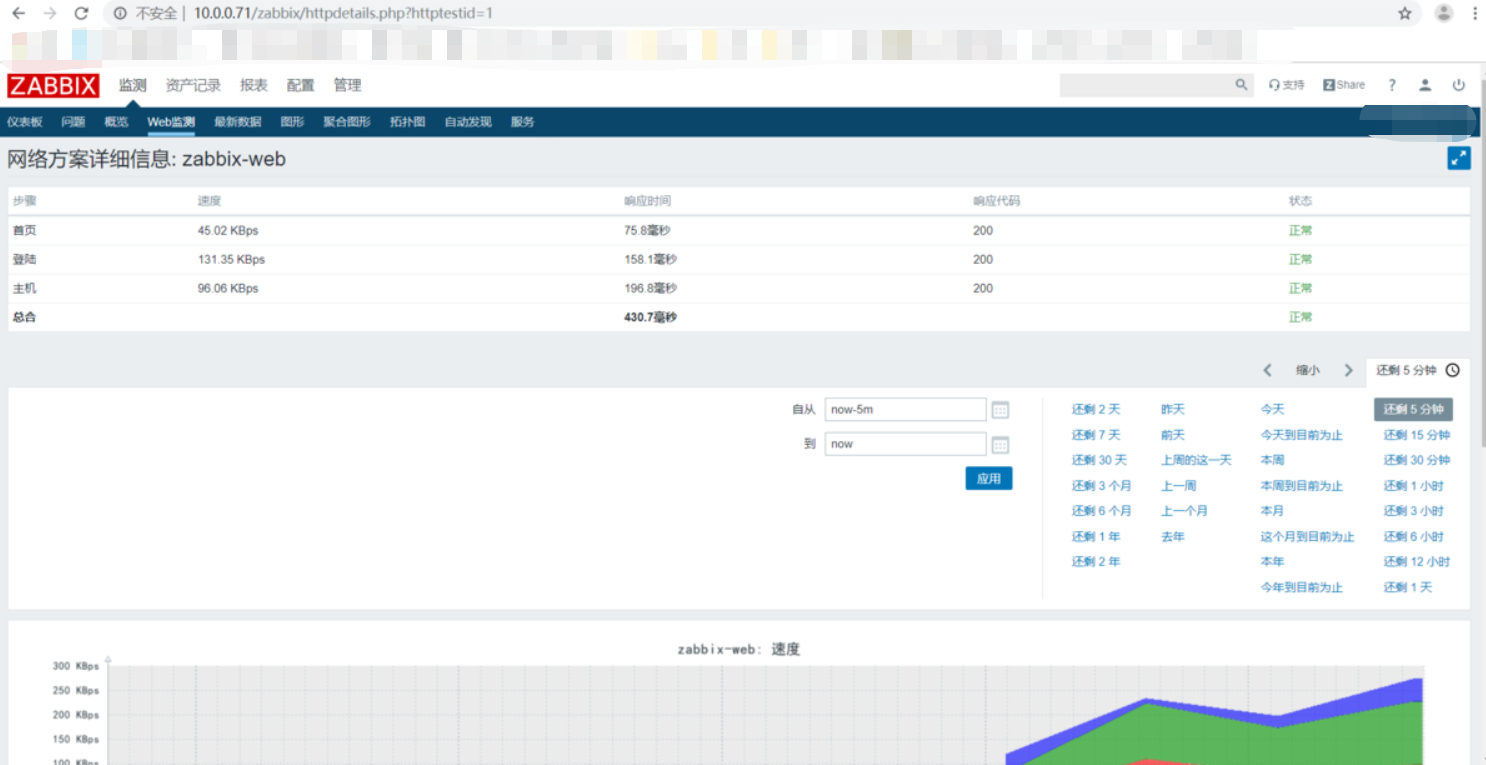Select 上周的这一天 time range

tap(1196, 460)
